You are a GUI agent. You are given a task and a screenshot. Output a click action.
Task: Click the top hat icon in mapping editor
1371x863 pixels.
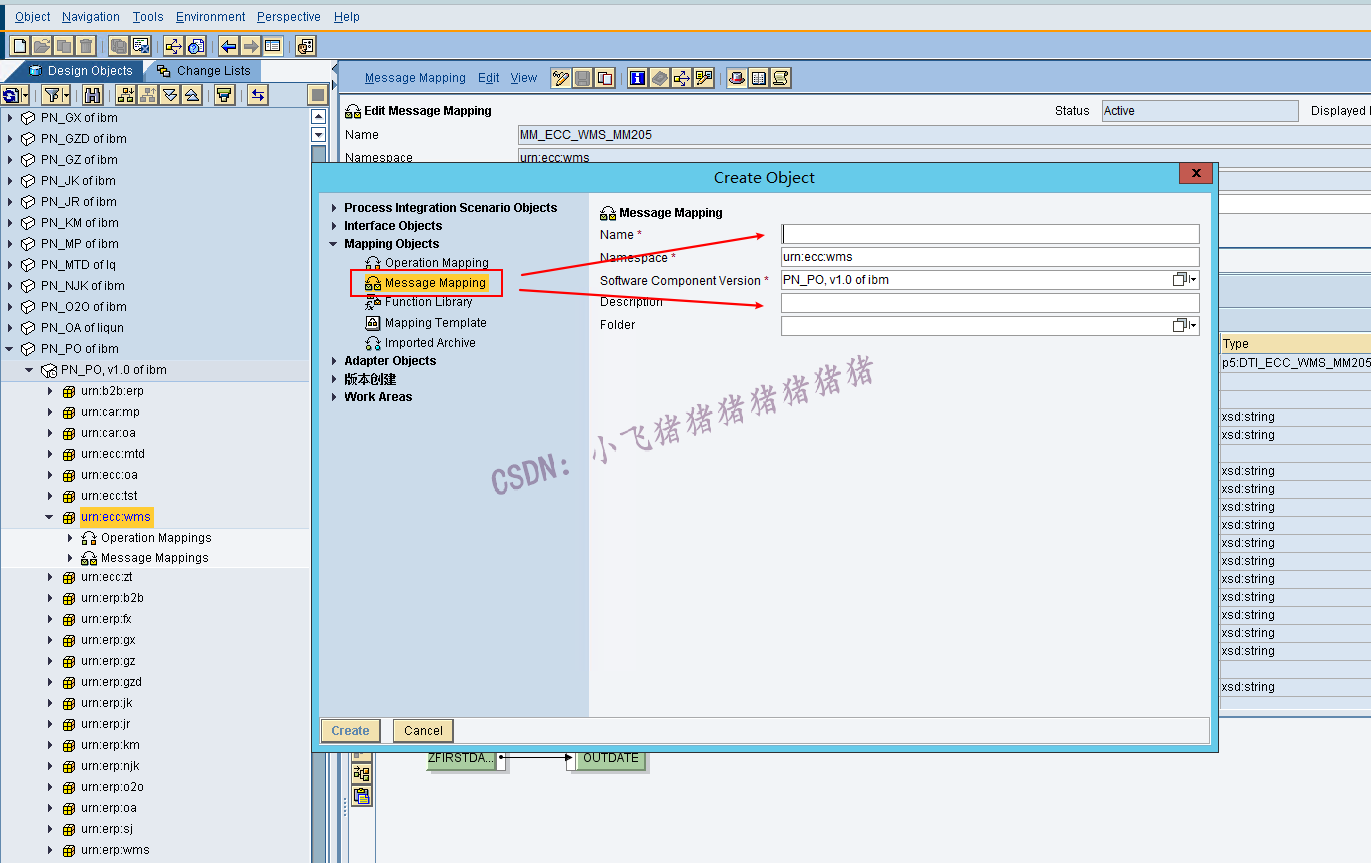pyautogui.click(x=737, y=78)
